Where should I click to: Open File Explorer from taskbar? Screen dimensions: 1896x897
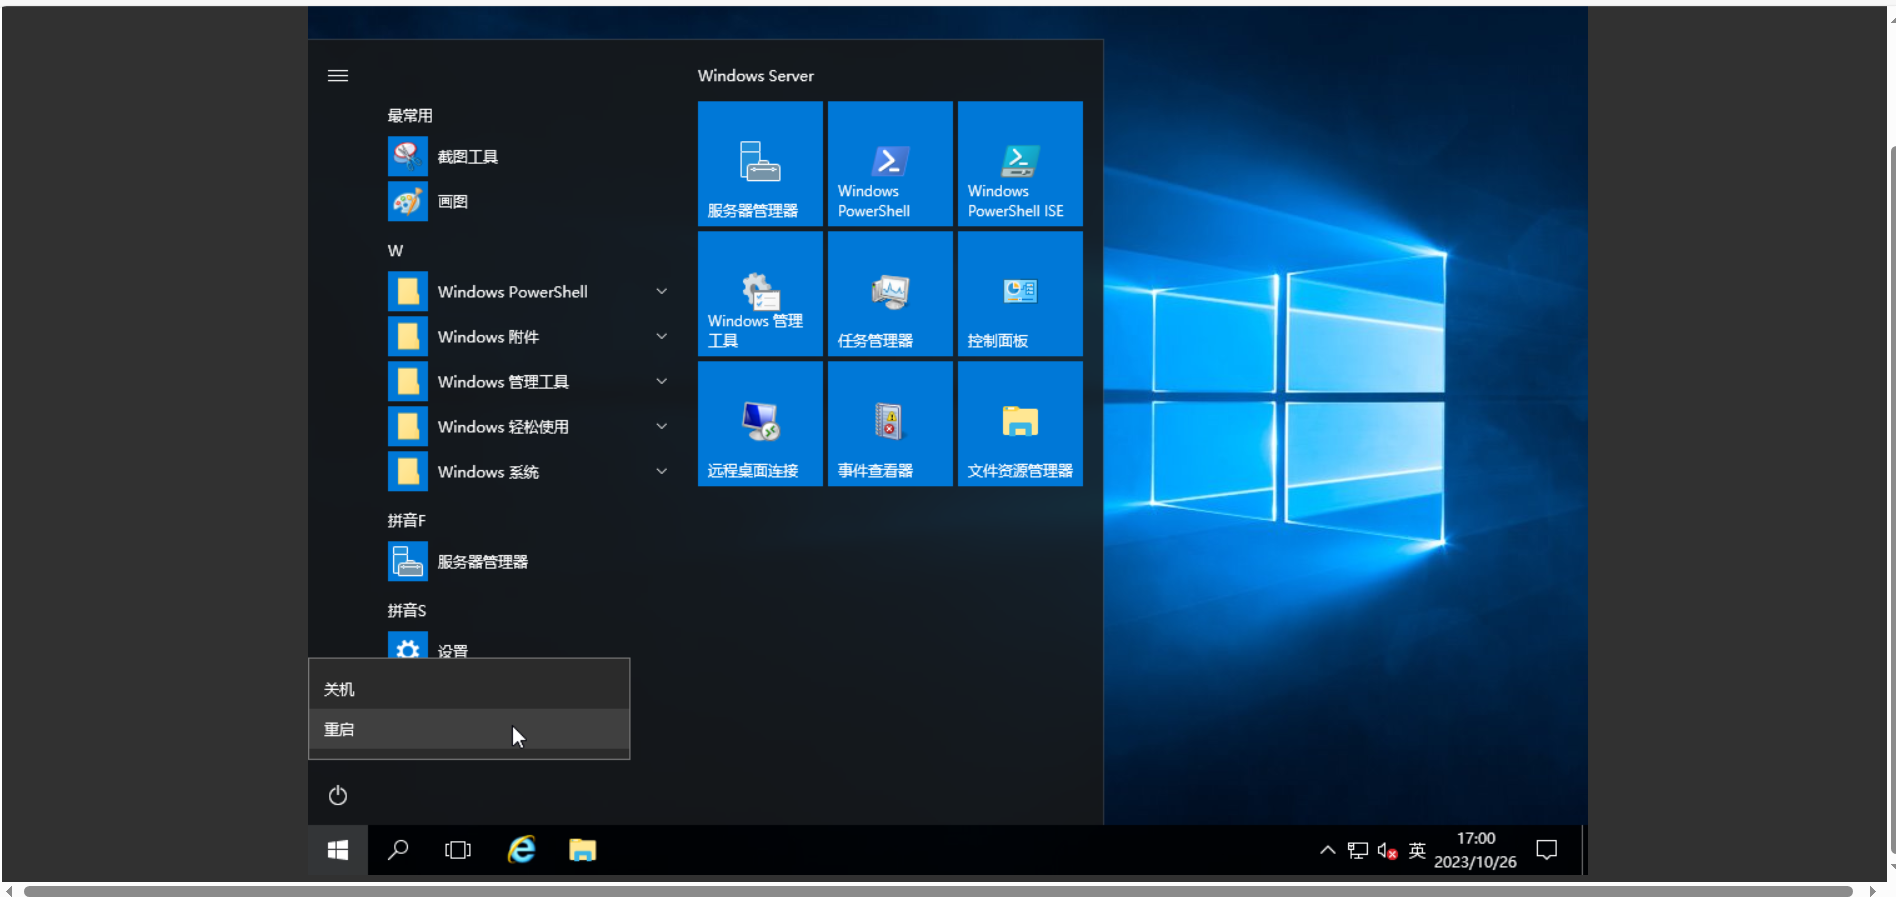tap(582, 850)
